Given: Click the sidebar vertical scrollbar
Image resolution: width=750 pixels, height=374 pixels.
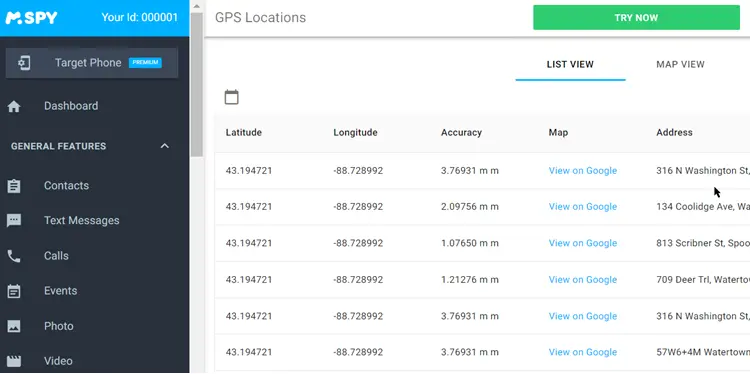Looking at the screenshot, I should tap(197, 85).
